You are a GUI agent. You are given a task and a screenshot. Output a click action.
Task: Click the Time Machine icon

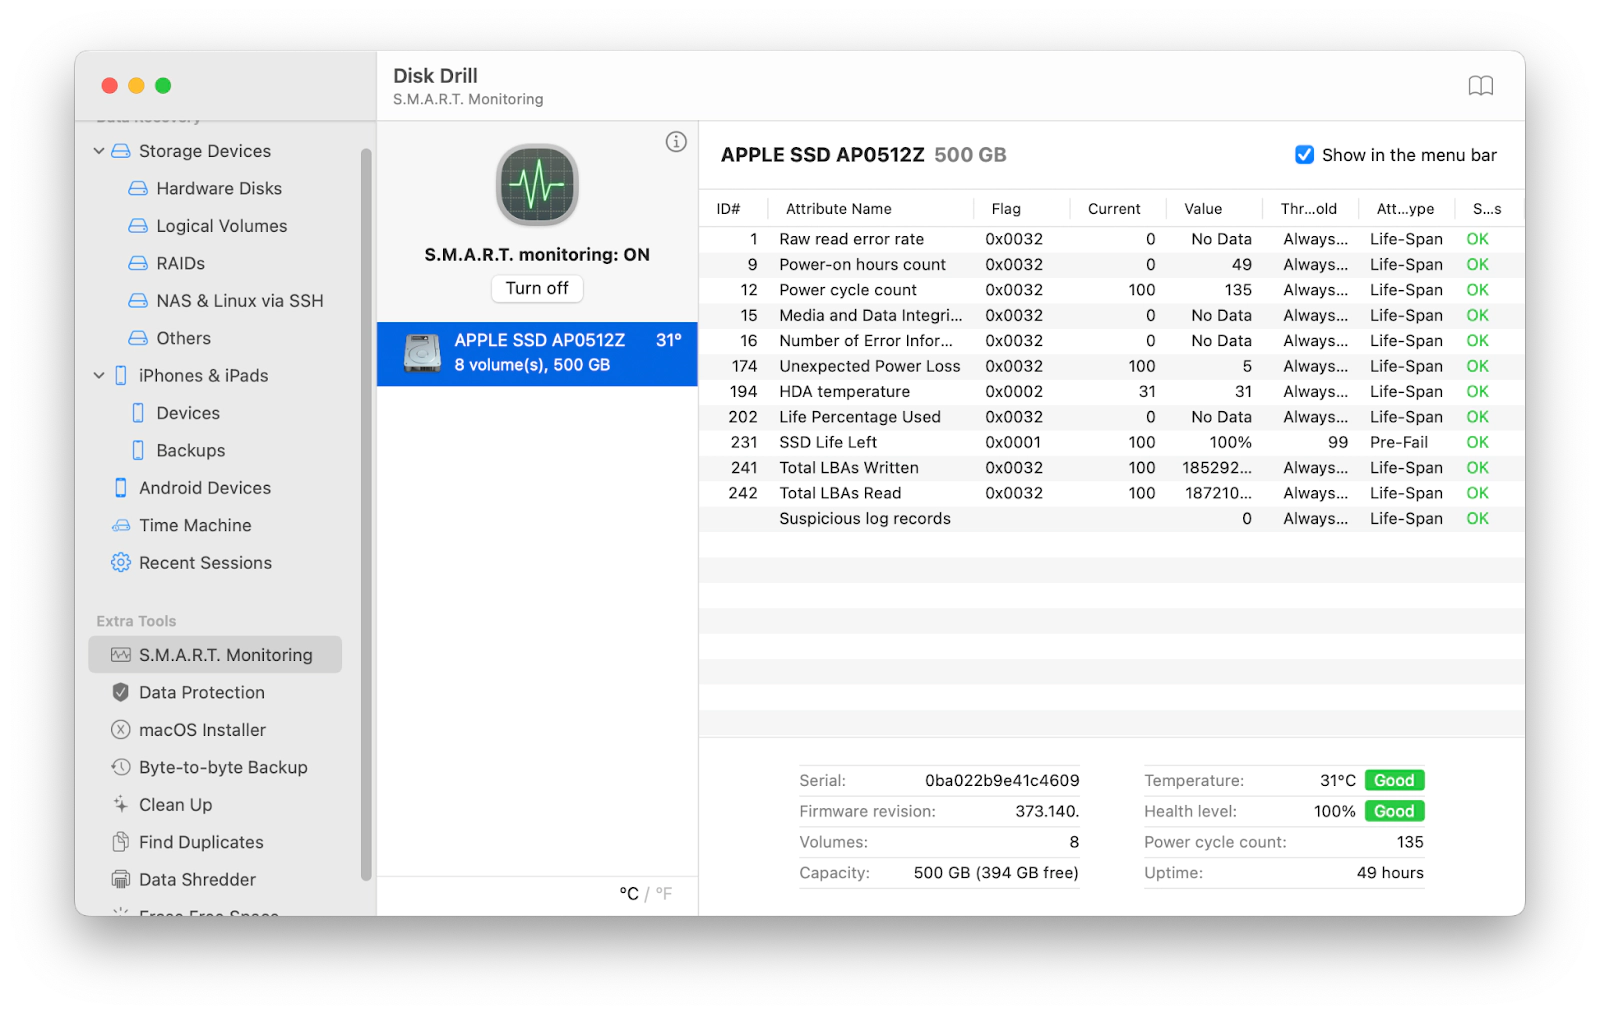pyautogui.click(x=121, y=525)
